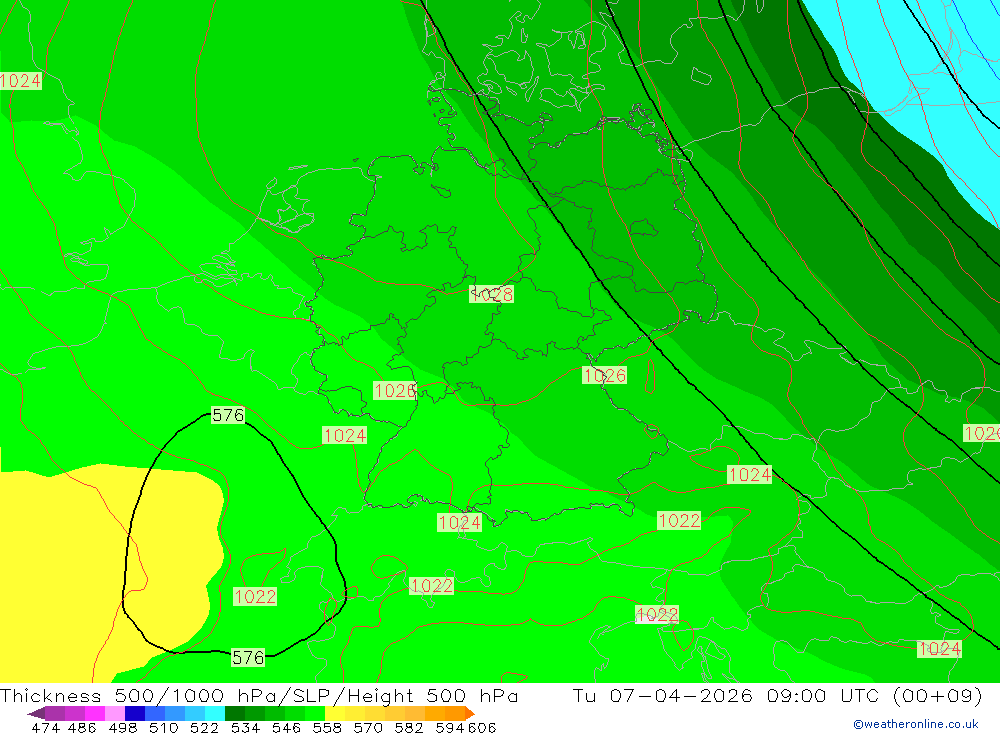Click the dark blue legend color swatch
Screen dimensions: 1000x733
tap(135, 713)
